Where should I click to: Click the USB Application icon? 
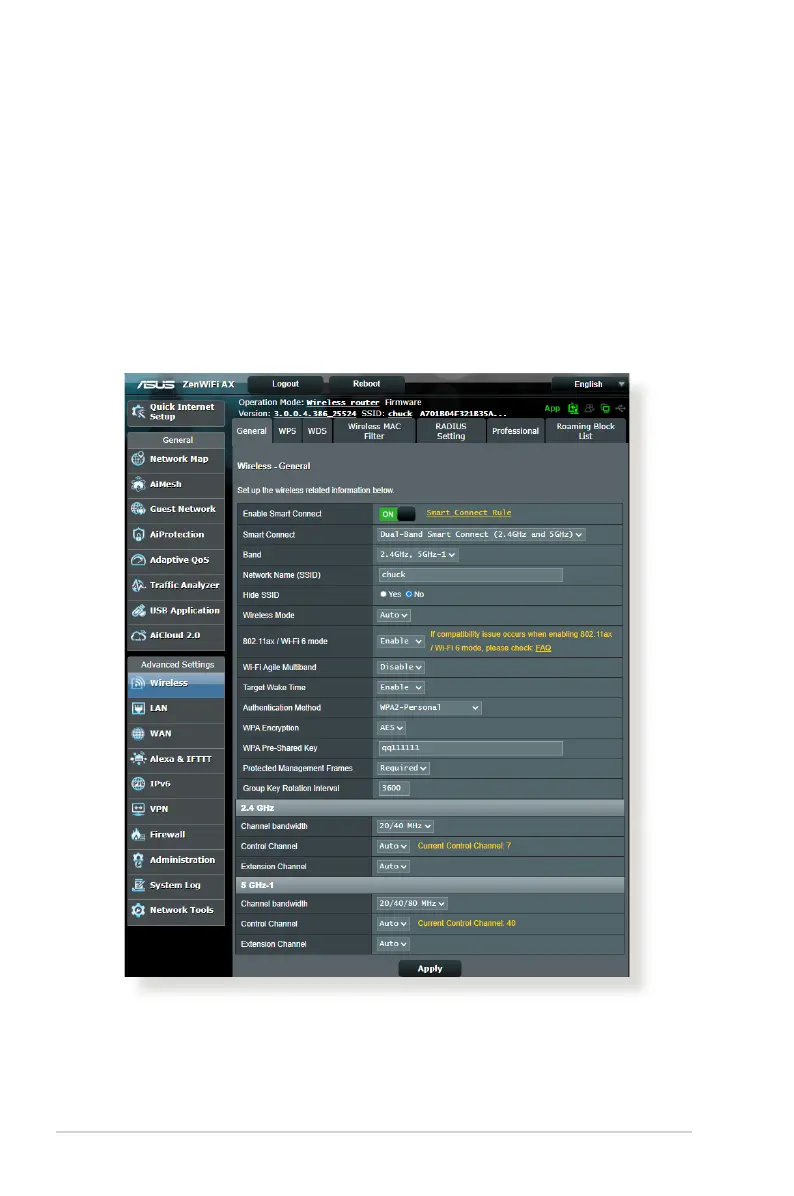(x=138, y=611)
